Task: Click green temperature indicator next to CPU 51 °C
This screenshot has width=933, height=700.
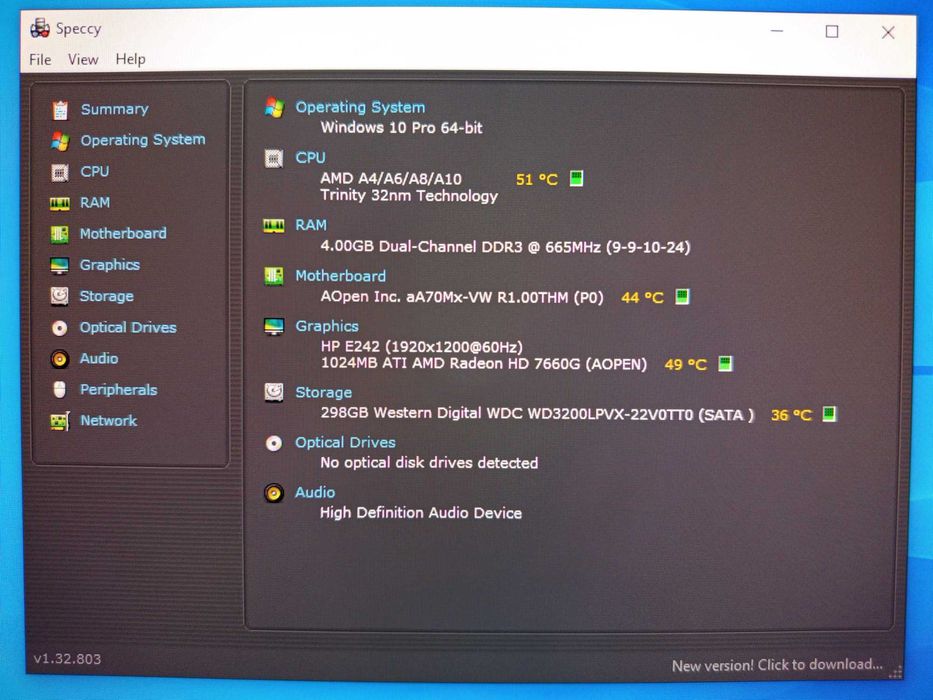Action: [x=576, y=179]
